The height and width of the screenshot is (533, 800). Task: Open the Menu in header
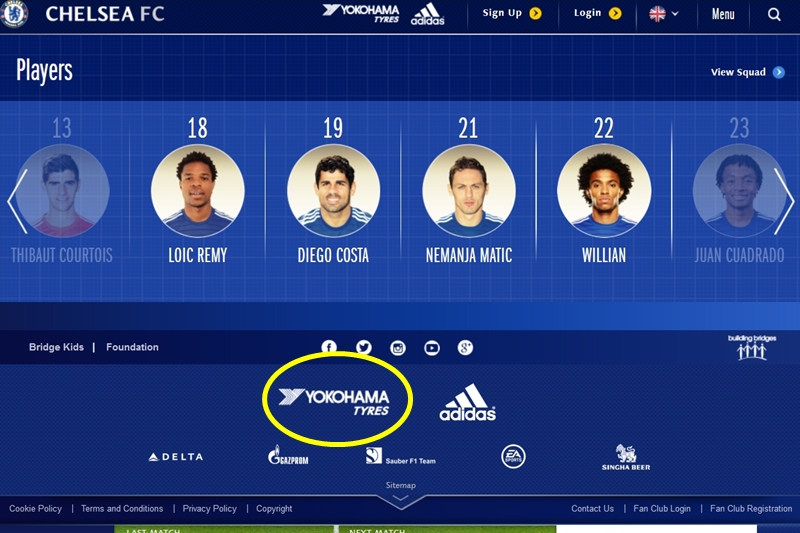coord(723,14)
